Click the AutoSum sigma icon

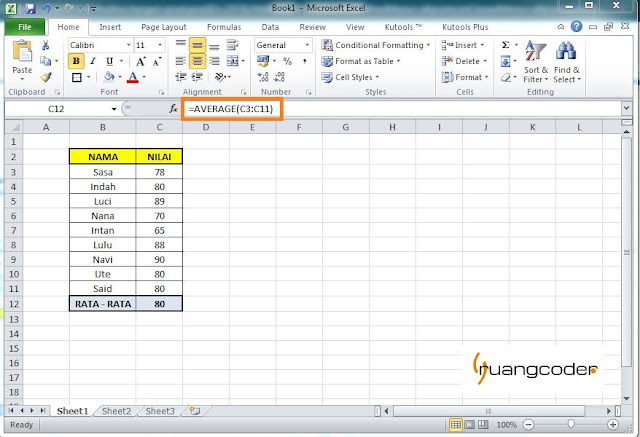(x=505, y=45)
